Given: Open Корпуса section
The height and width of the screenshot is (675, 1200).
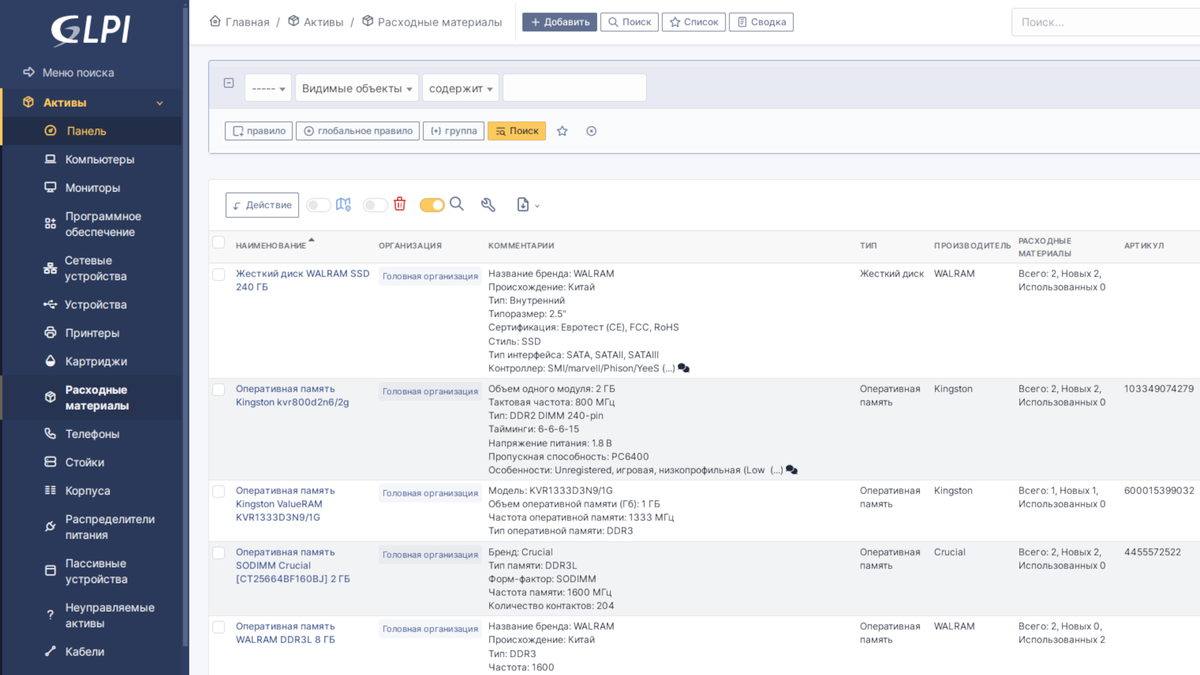Looking at the screenshot, I should tap(87, 491).
